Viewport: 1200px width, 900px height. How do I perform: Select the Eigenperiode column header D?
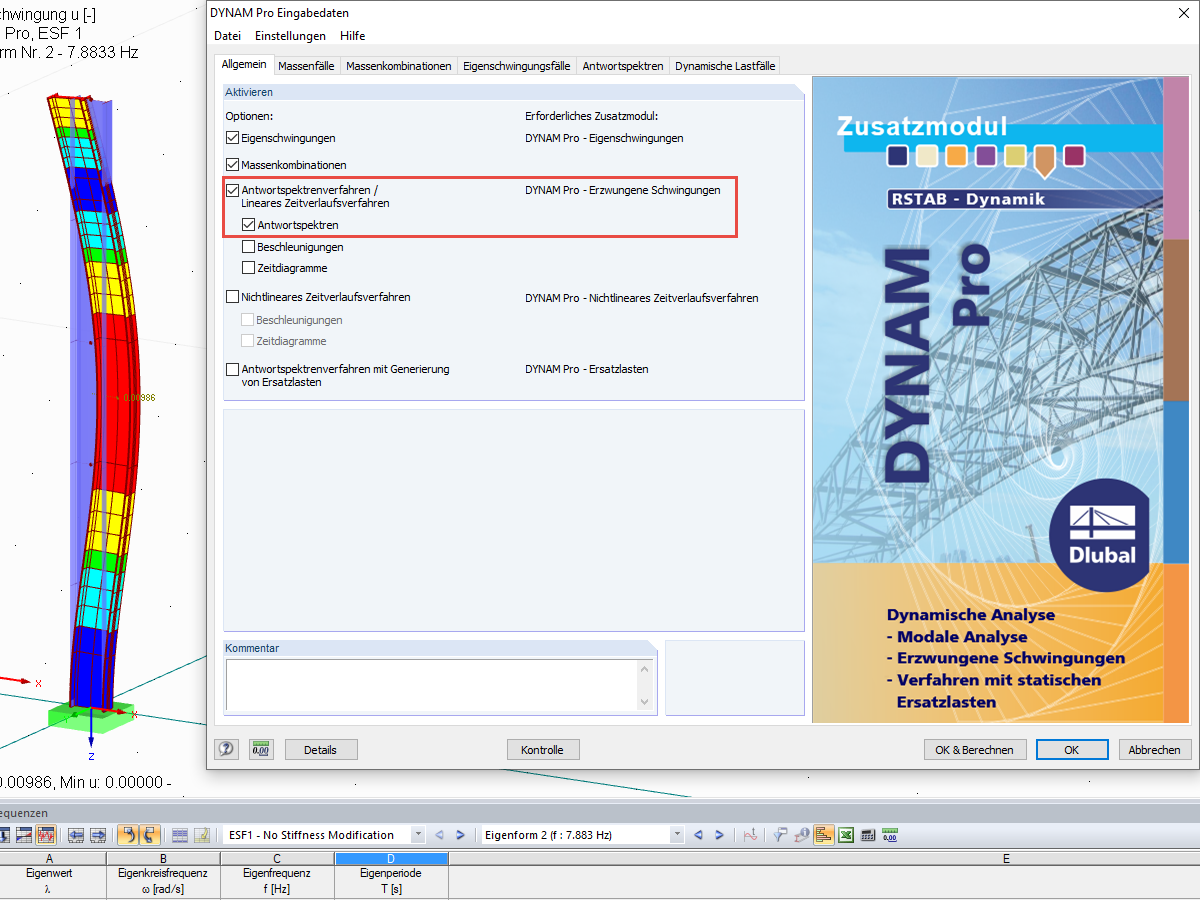(391, 857)
